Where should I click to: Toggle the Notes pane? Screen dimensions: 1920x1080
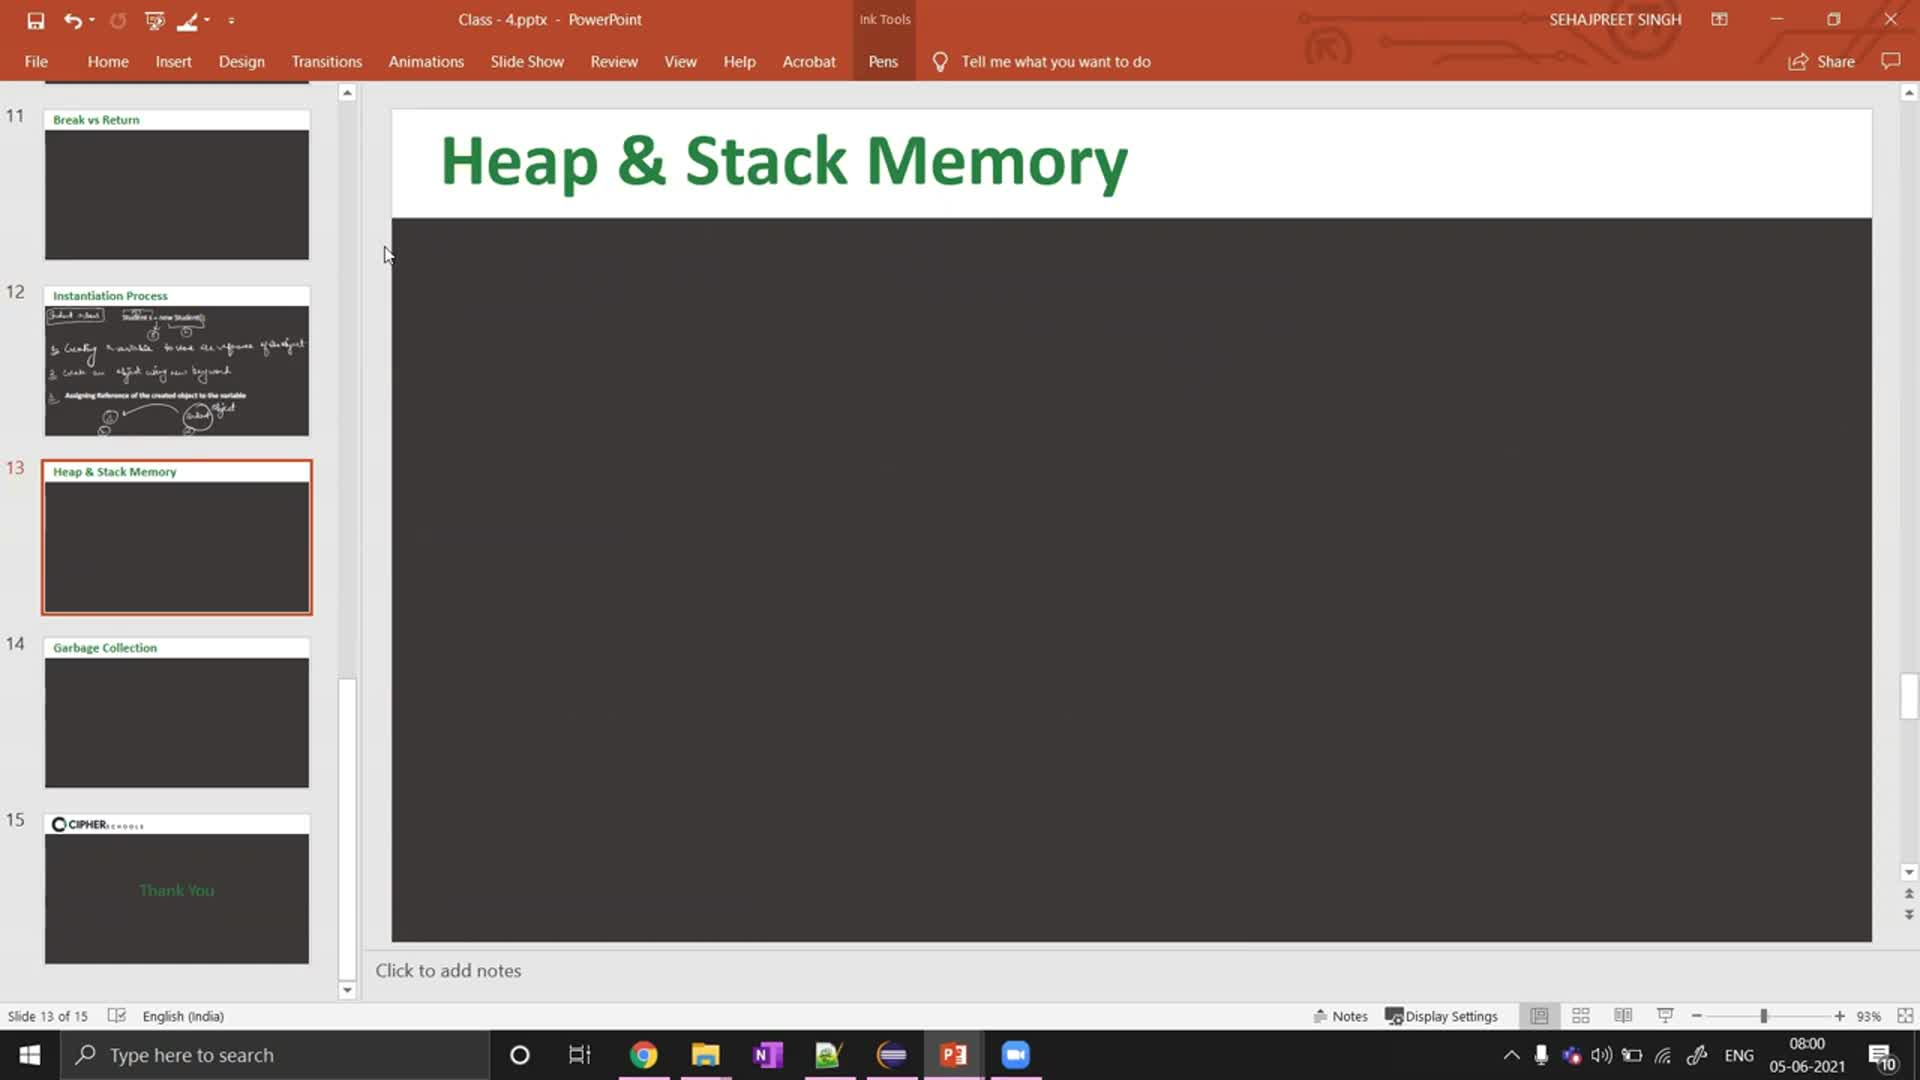pos(1340,1015)
